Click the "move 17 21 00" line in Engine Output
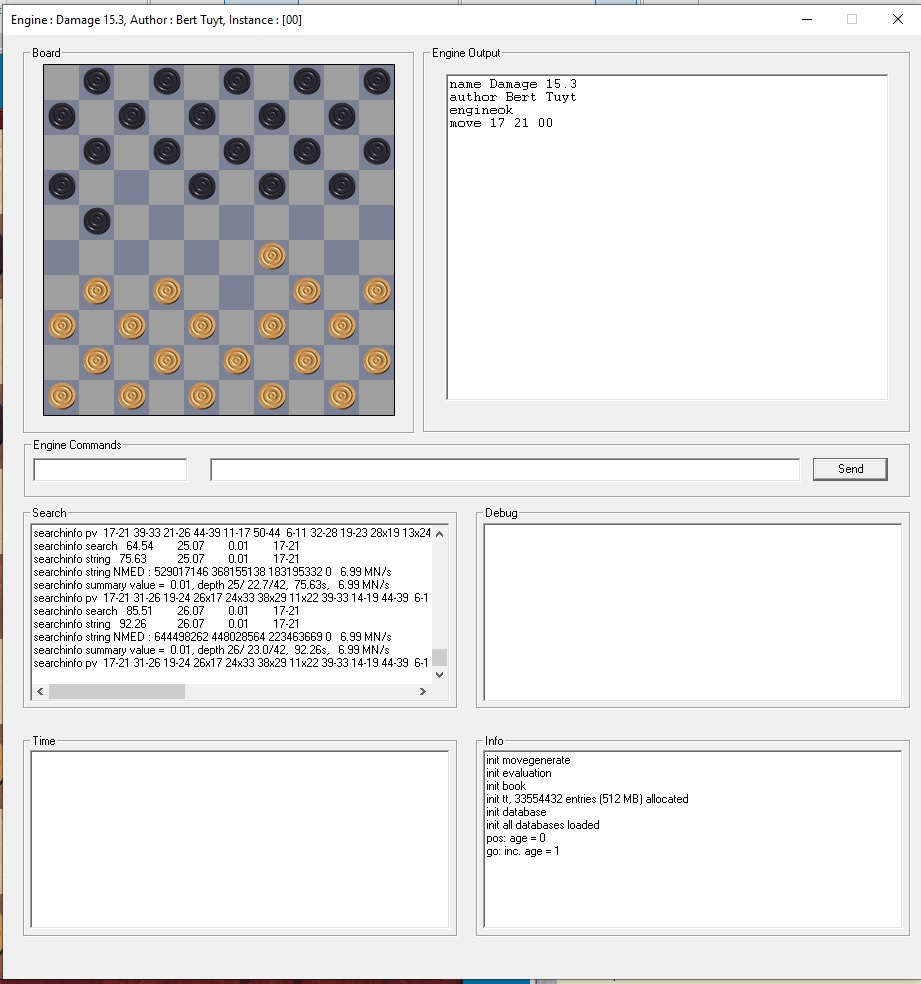Image resolution: width=921 pixels, height=984 pixels. [x=501, y=123]
